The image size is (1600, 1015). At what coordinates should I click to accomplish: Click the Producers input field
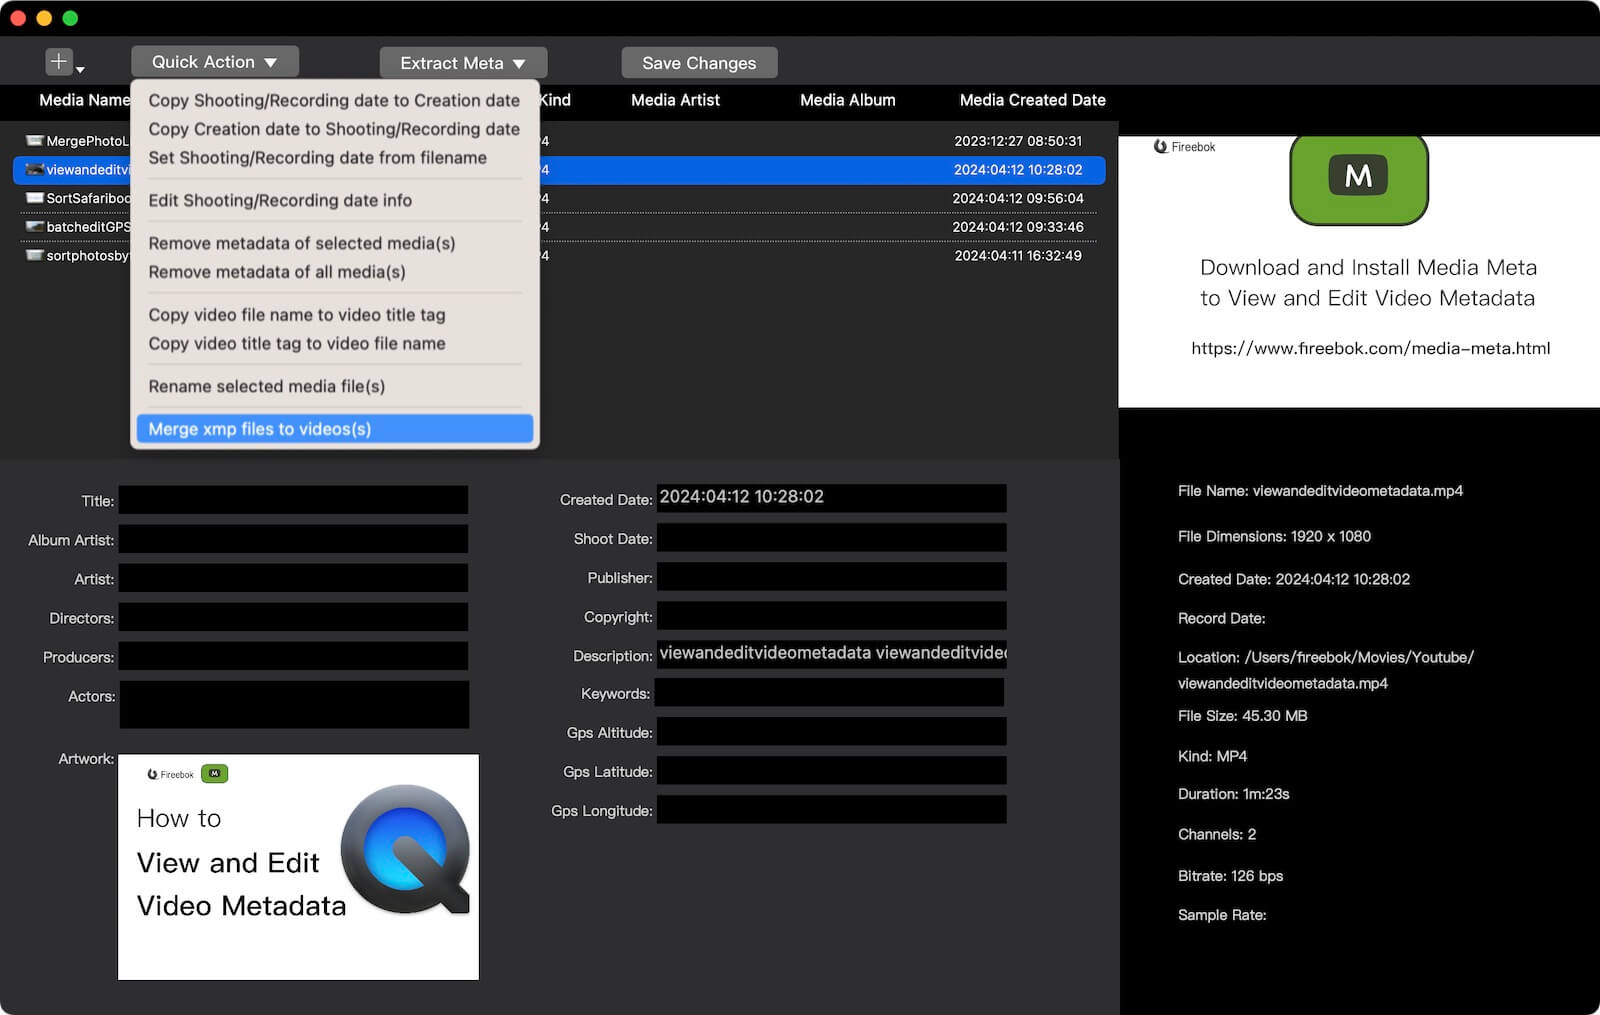click(x=293, y=656)
